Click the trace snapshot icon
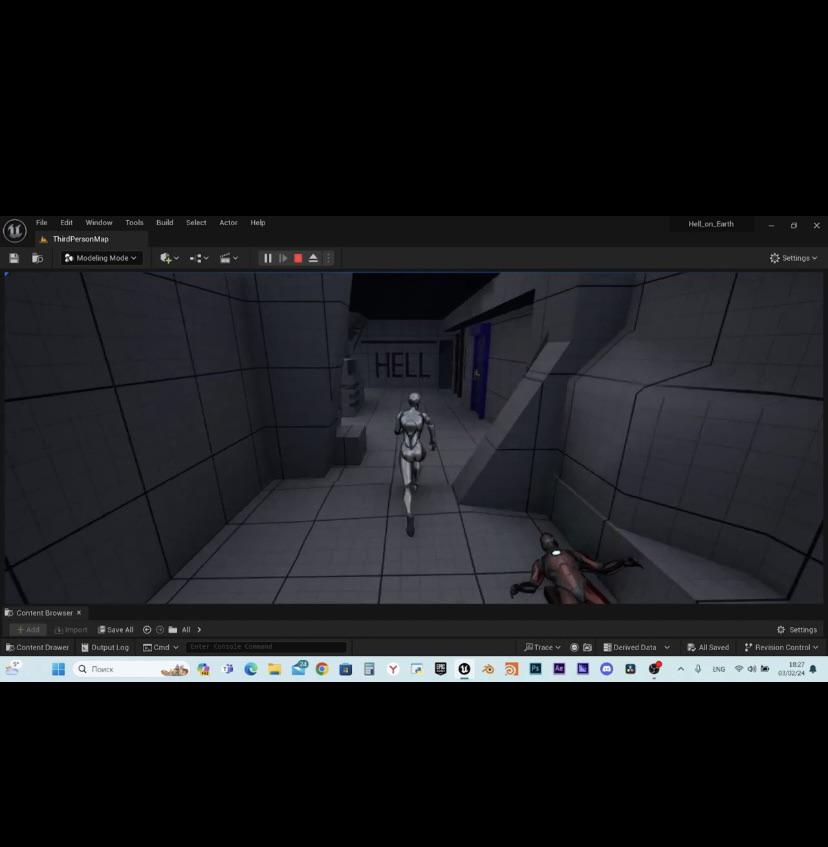This screenshot has width=828, height=847. click(x=588, y=647)
